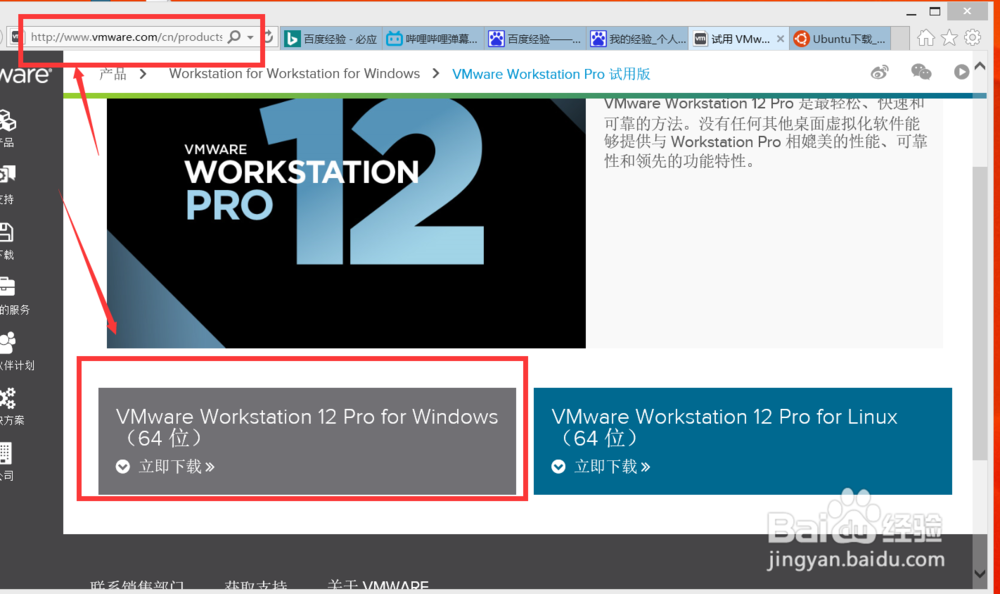1000x594 pixels.
Task: Click the page refresh icon
Action: tap(268, 37)
